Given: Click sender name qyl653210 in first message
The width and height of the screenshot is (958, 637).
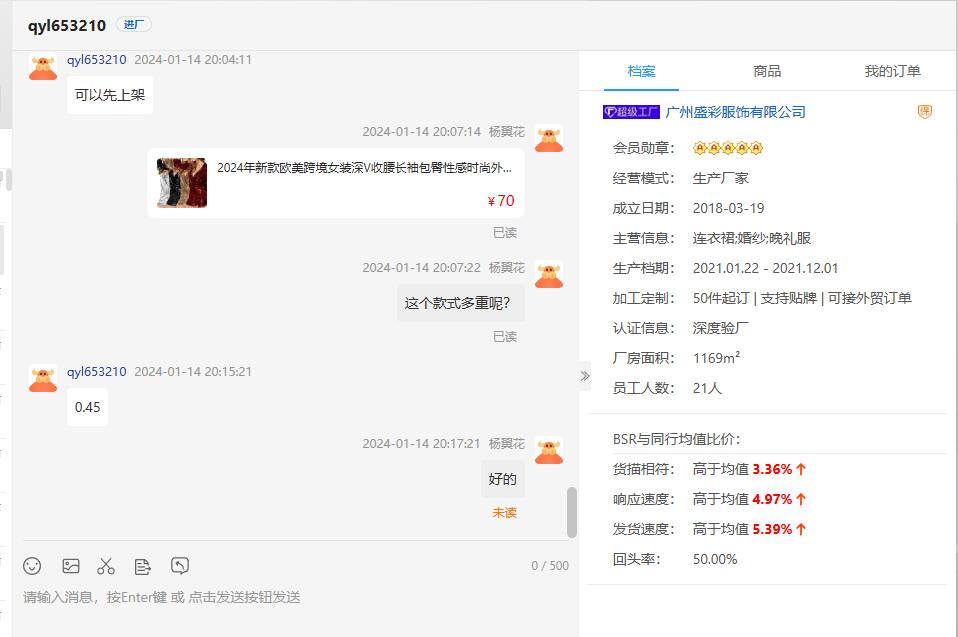Looking at the screenshot, I should (97, 60).
